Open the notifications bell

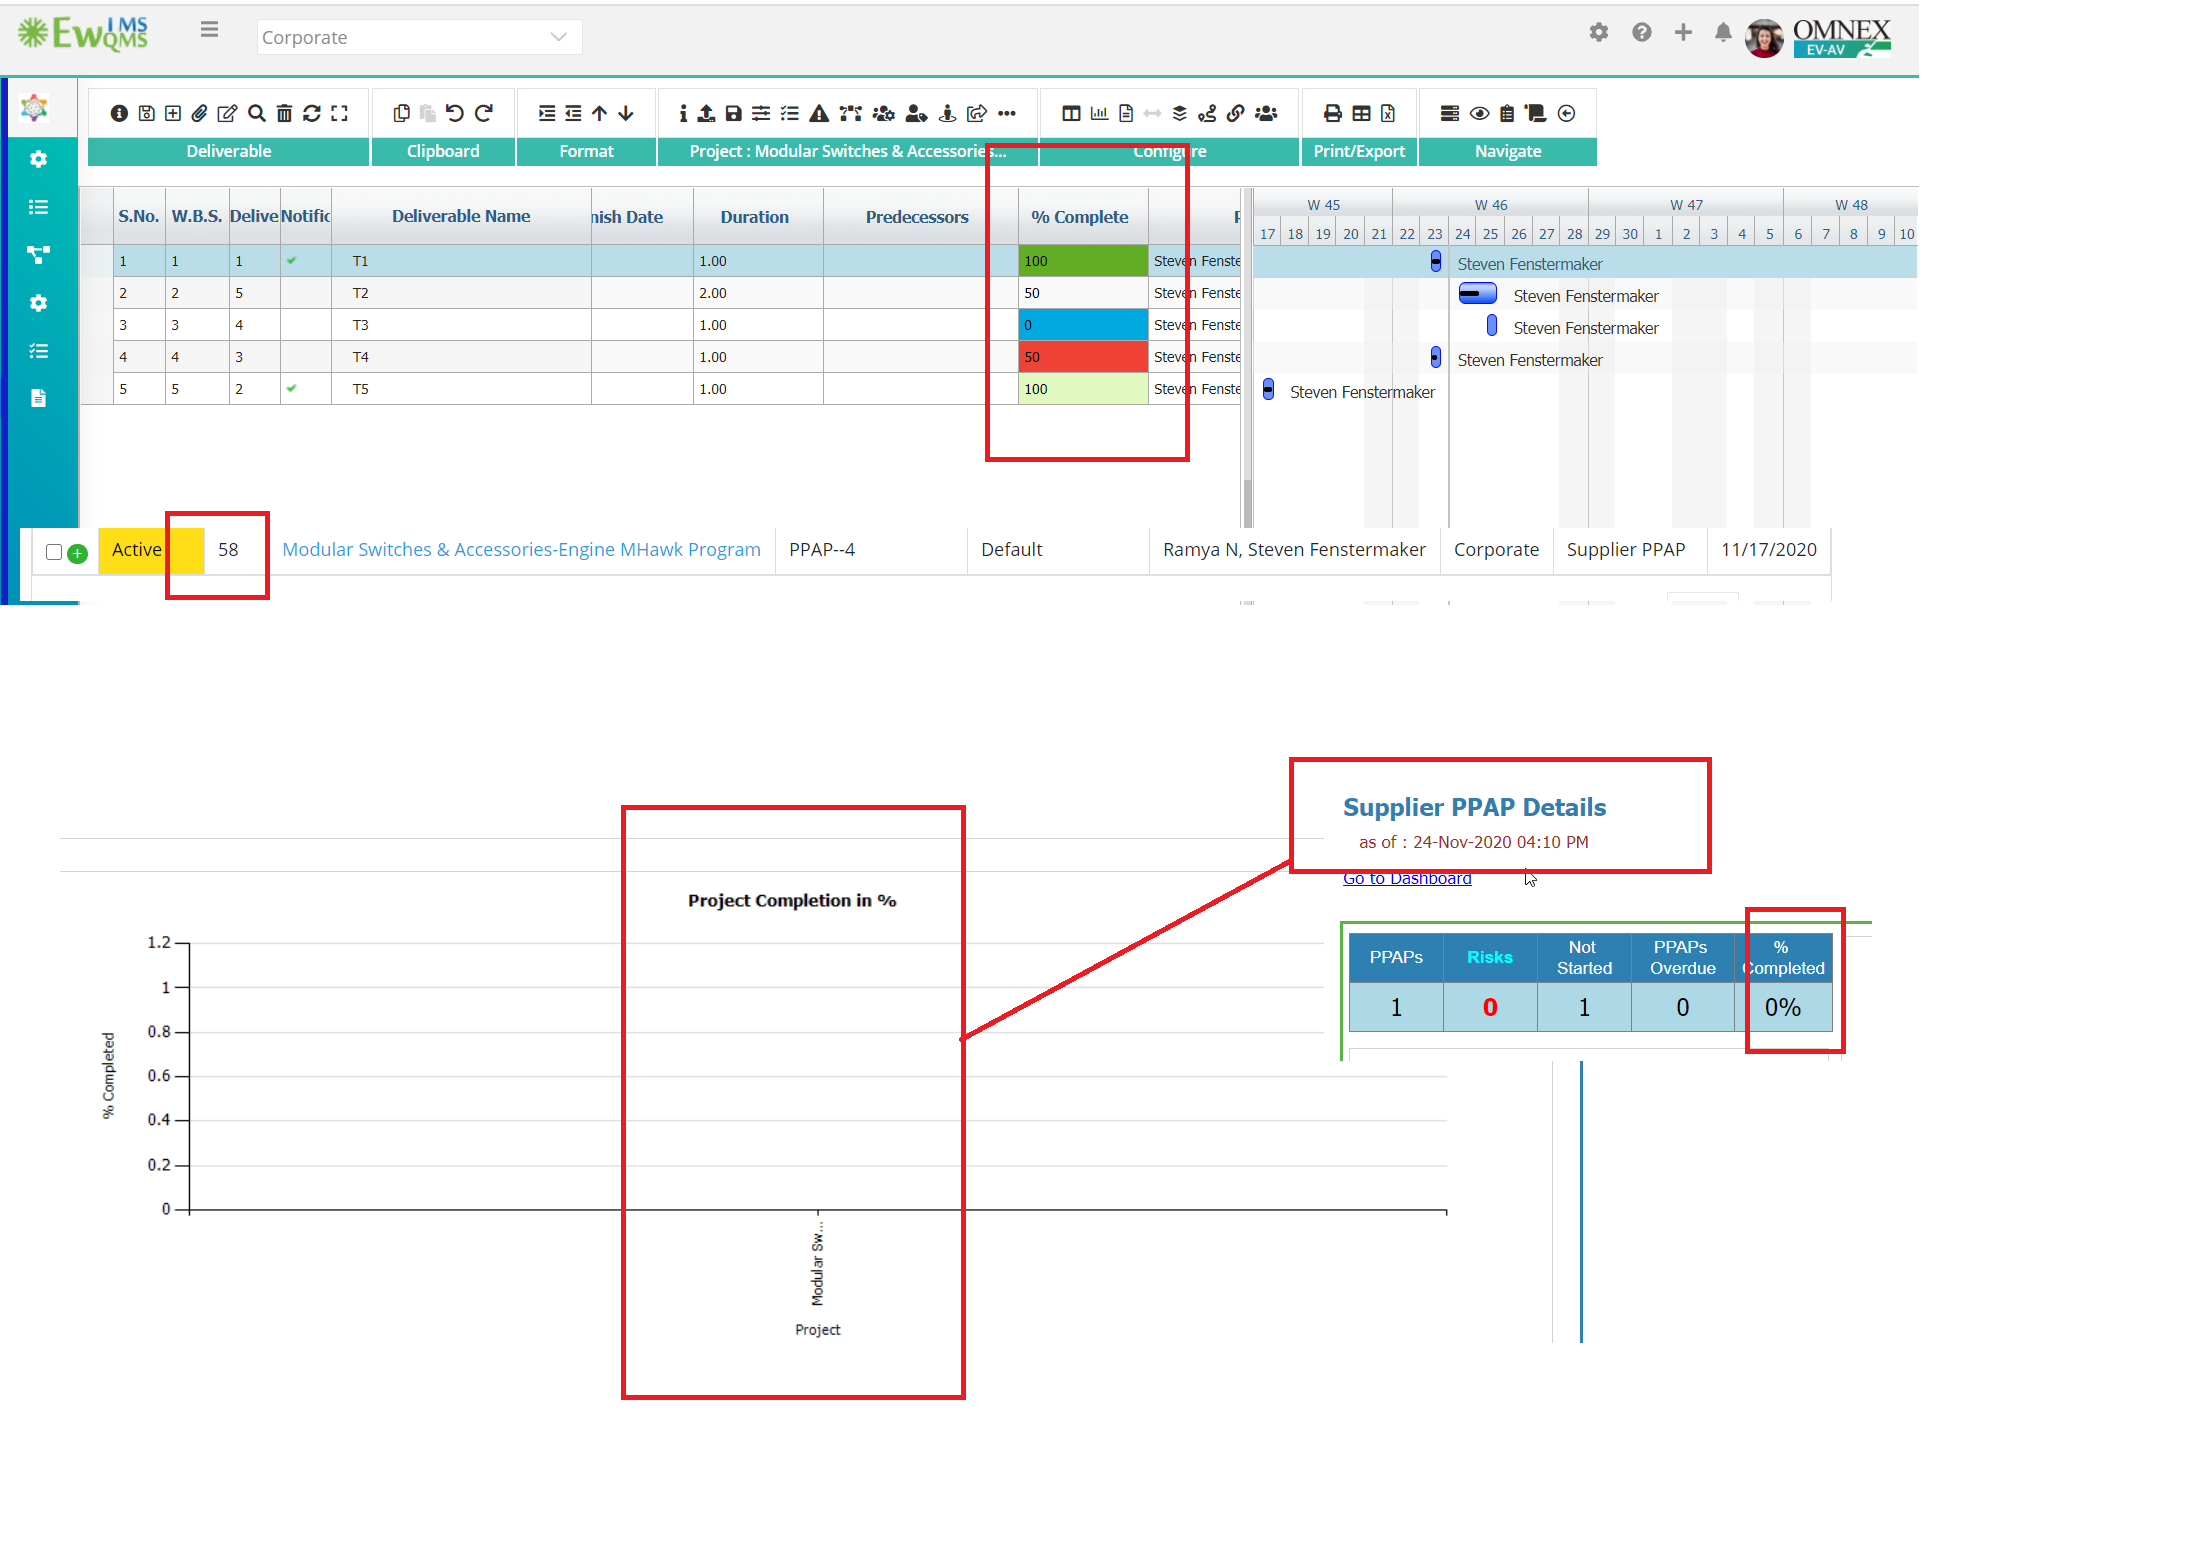1723,32
